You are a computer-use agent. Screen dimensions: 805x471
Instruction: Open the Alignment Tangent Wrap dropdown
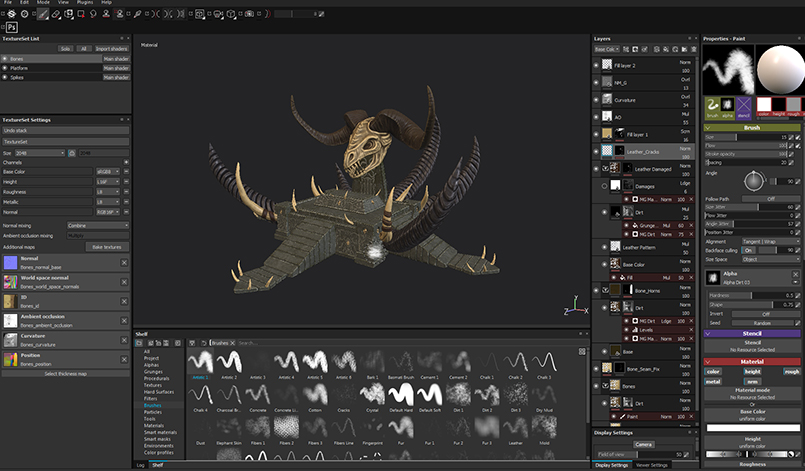771,241
